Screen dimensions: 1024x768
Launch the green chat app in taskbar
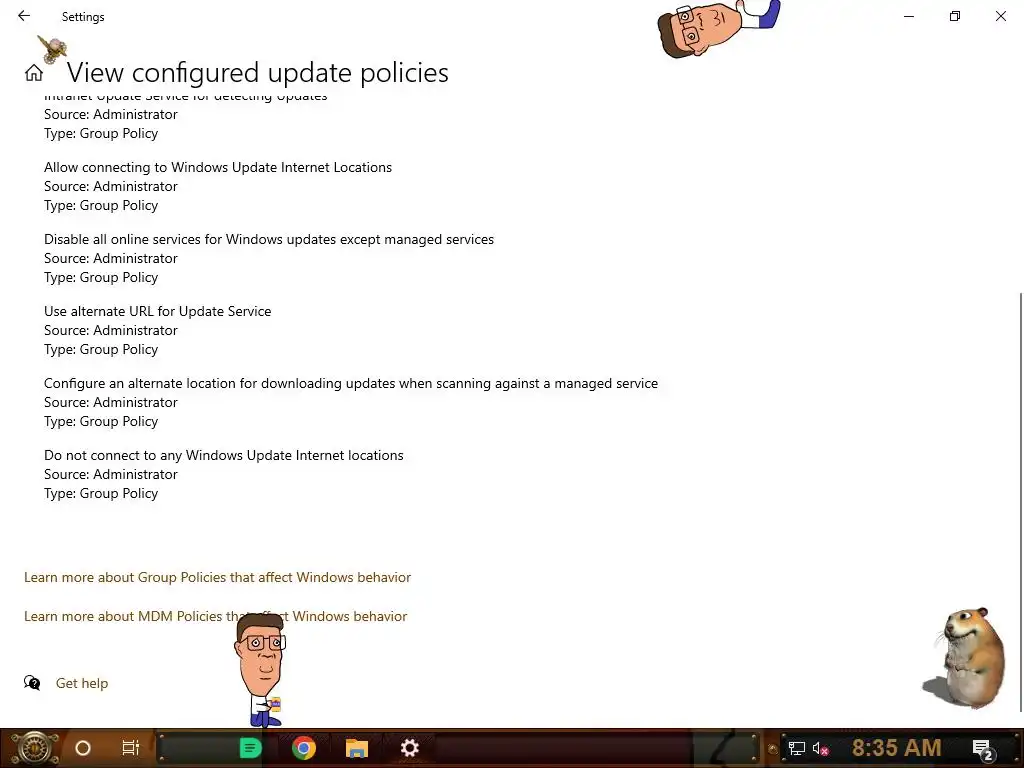(250, 748)
